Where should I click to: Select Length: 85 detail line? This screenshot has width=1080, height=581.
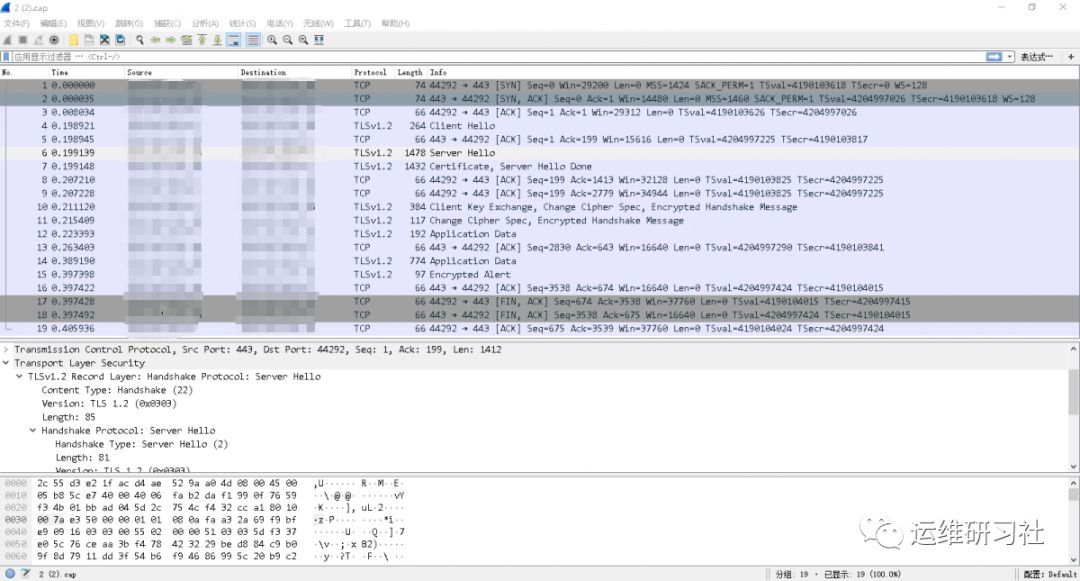(x=68, y=417)
